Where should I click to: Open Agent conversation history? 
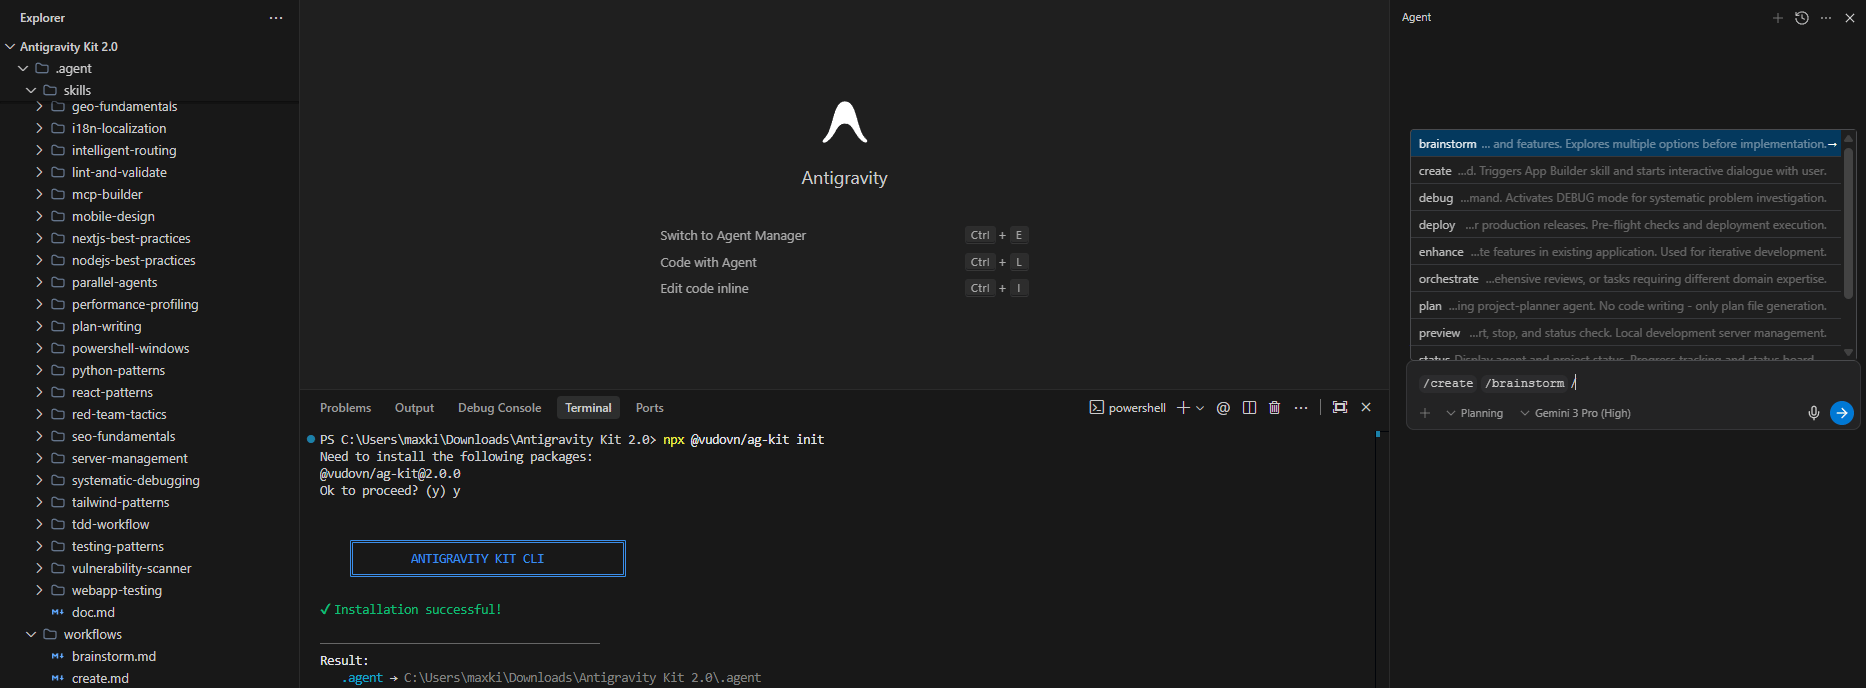coord(1801,18)
